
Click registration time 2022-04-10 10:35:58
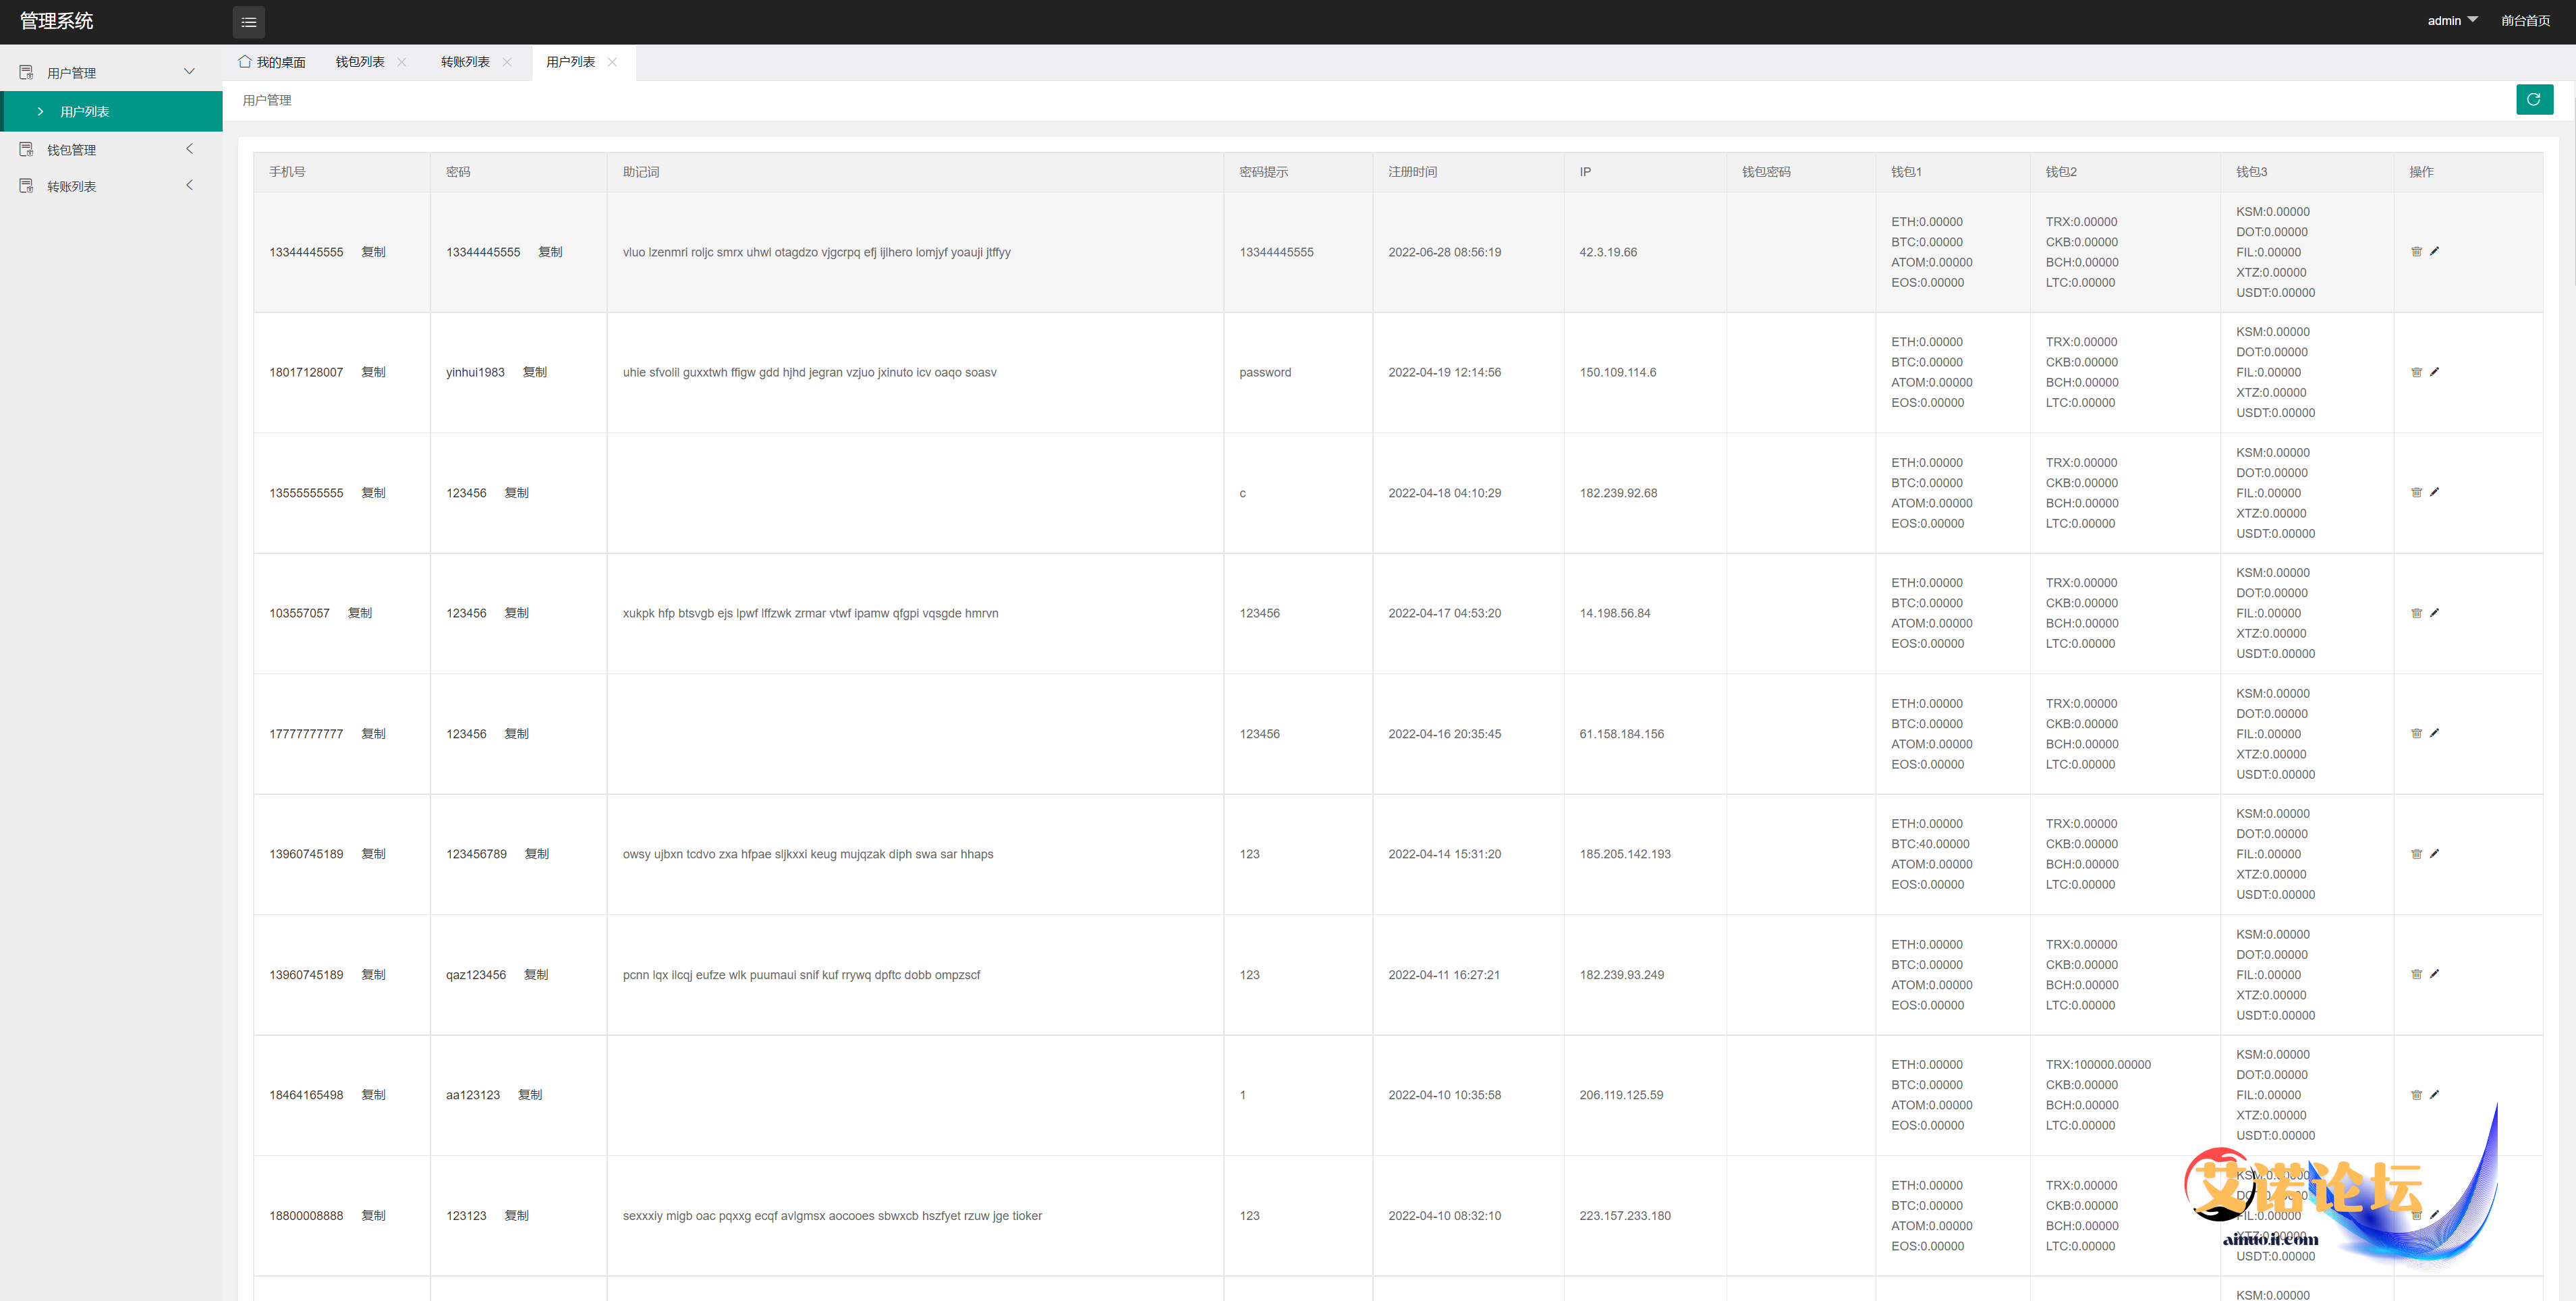tap(1444, 1095)
